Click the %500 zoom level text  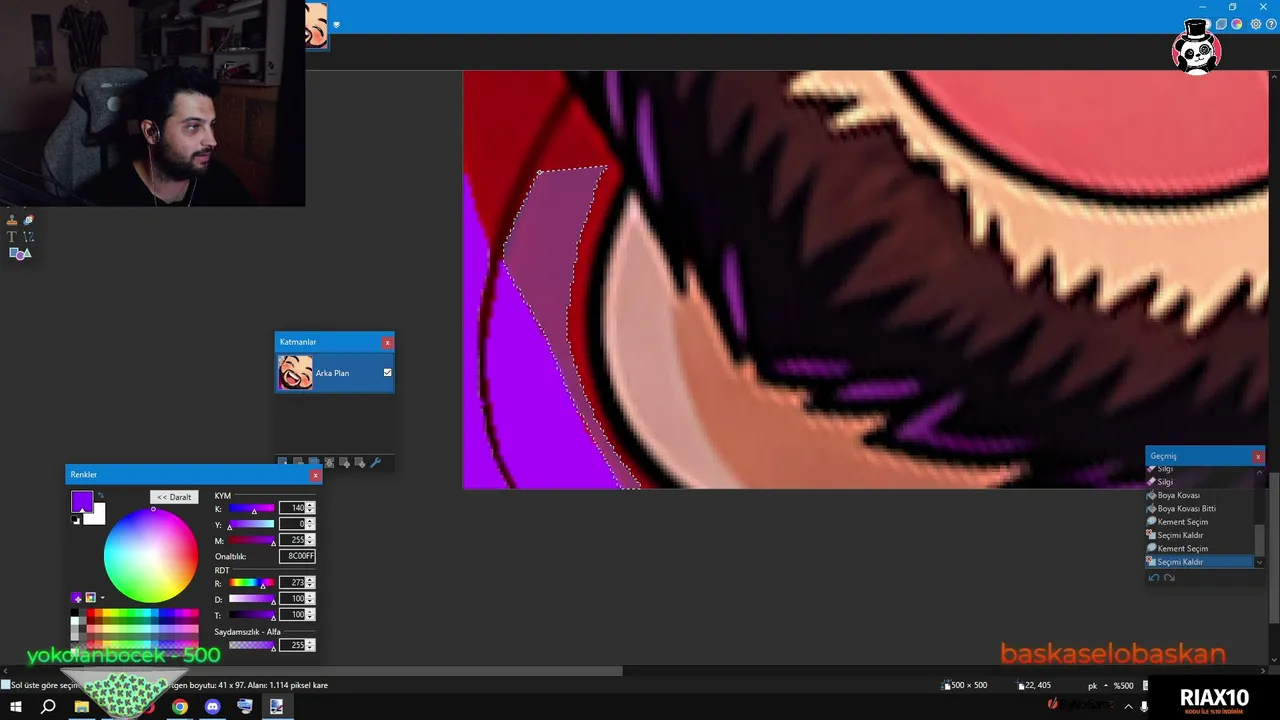1124,685
